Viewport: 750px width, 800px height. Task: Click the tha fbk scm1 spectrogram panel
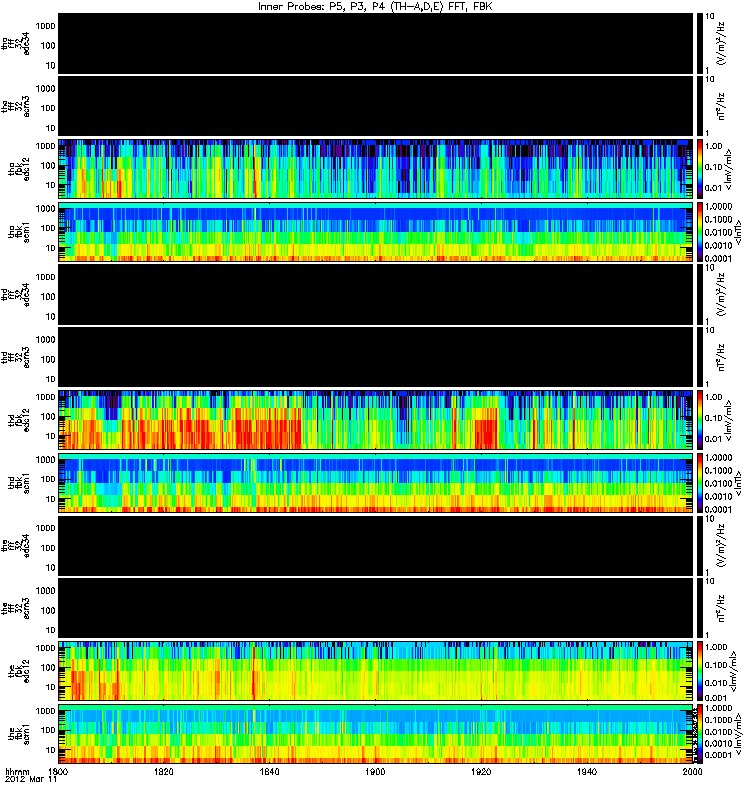(x=376, y=232)
